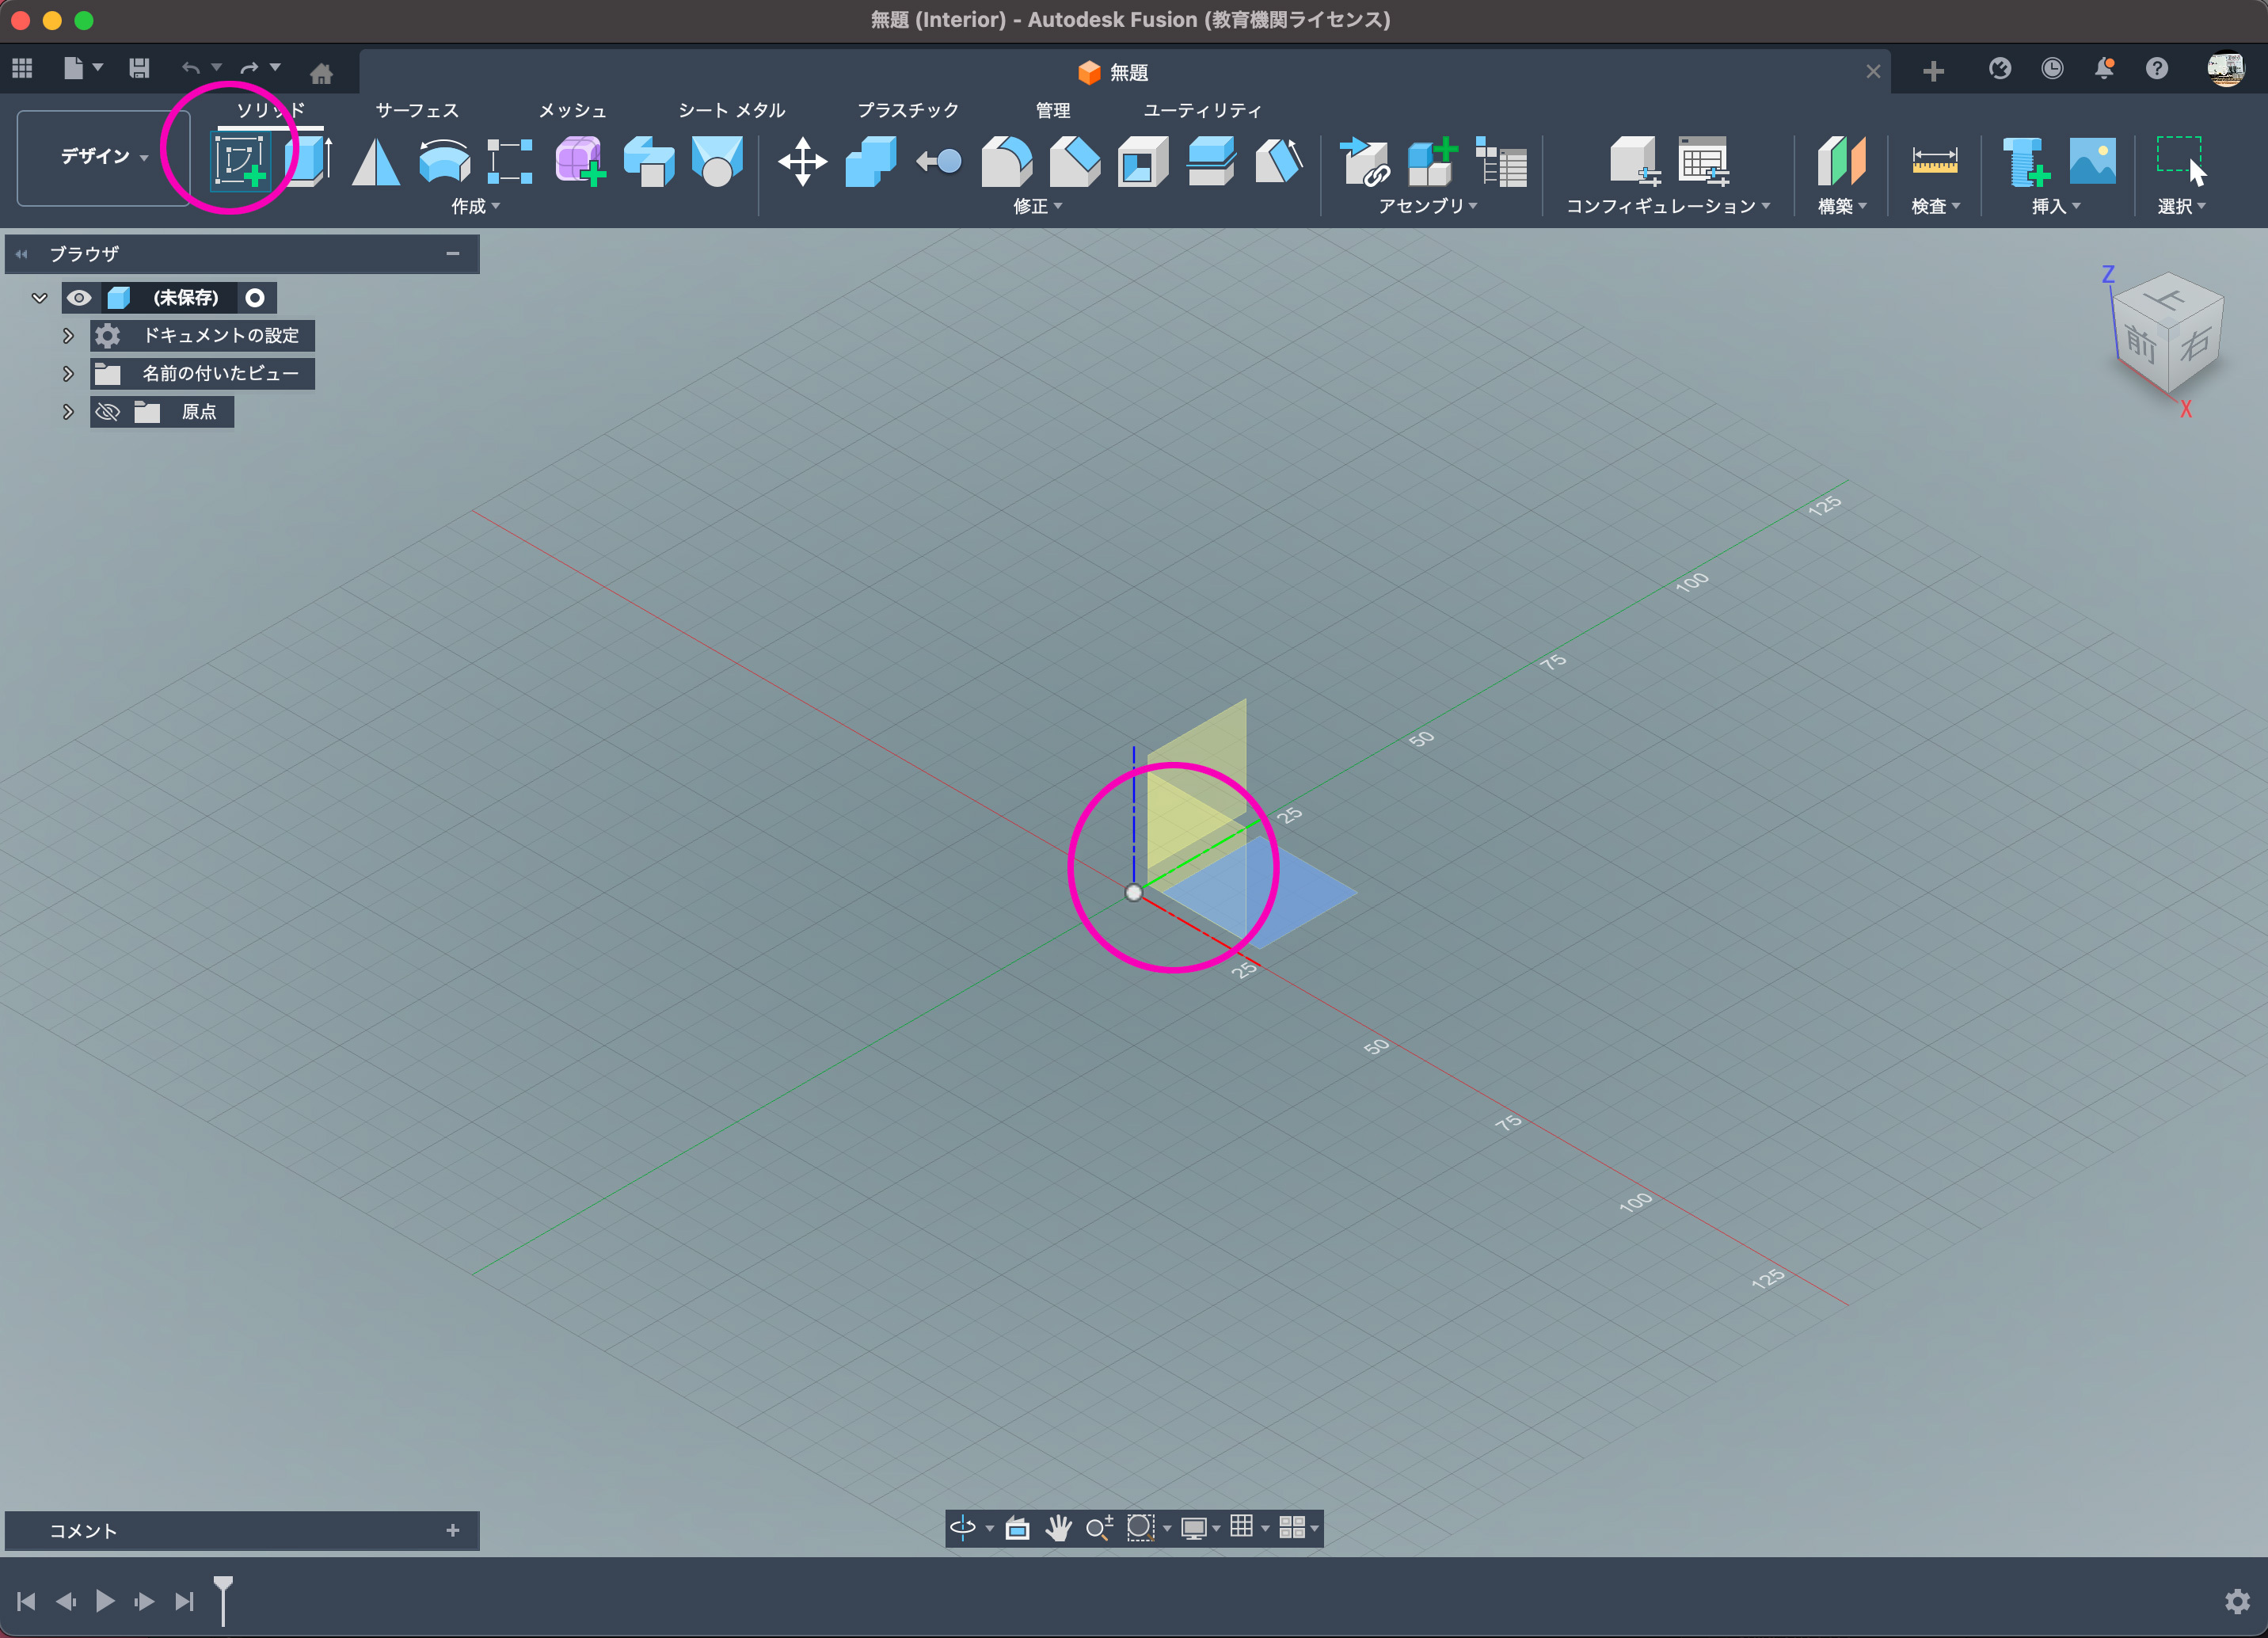Activate the (未保存) component radio button

point(255,298)
